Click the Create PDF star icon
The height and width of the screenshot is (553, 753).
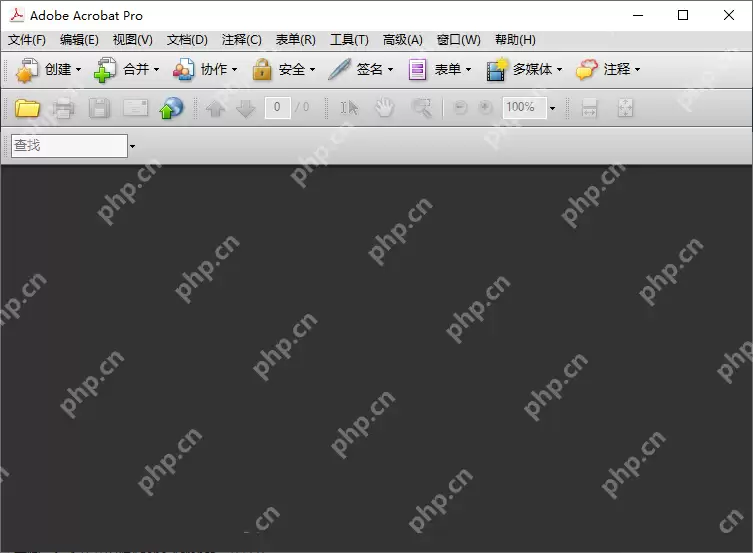27,70
